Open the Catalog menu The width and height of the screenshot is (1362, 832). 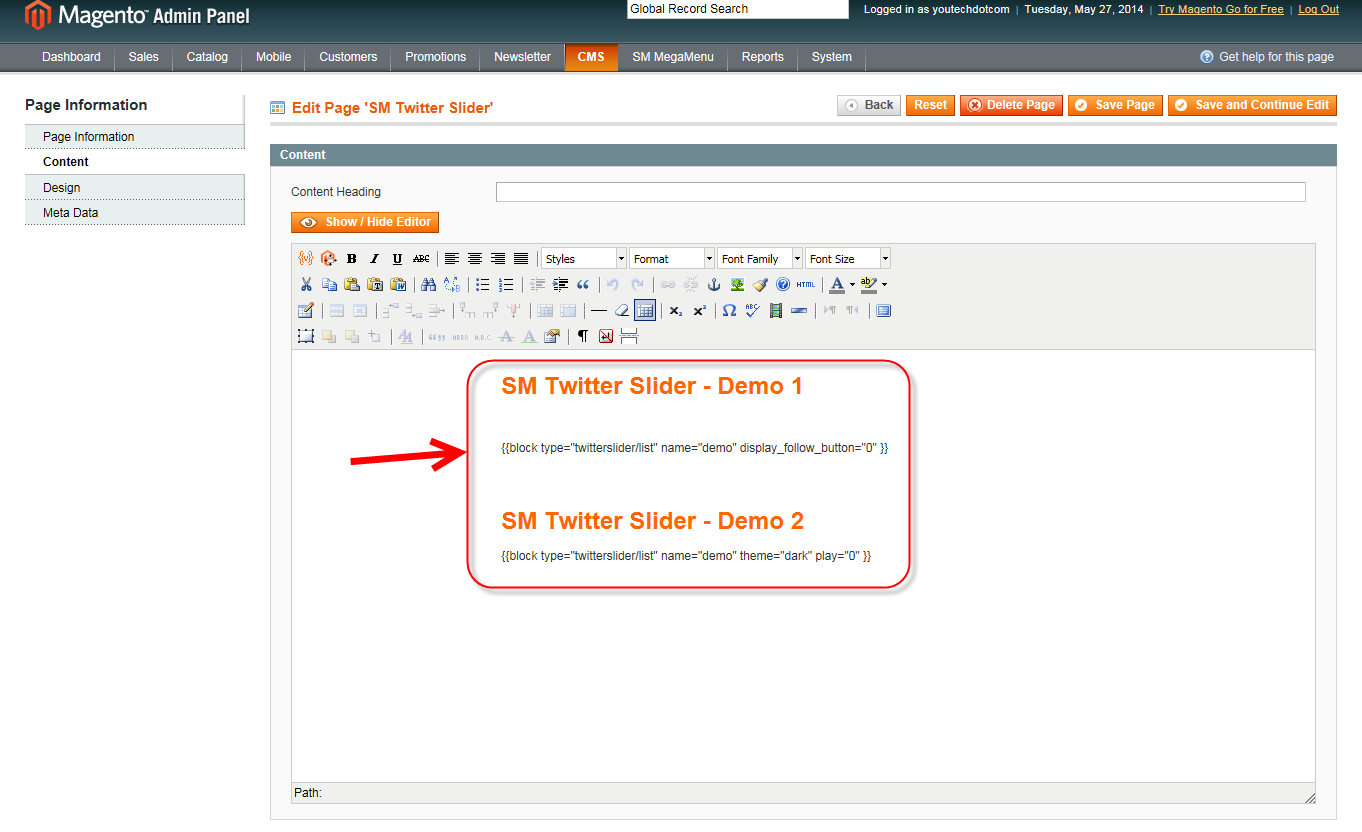(207, 57)
